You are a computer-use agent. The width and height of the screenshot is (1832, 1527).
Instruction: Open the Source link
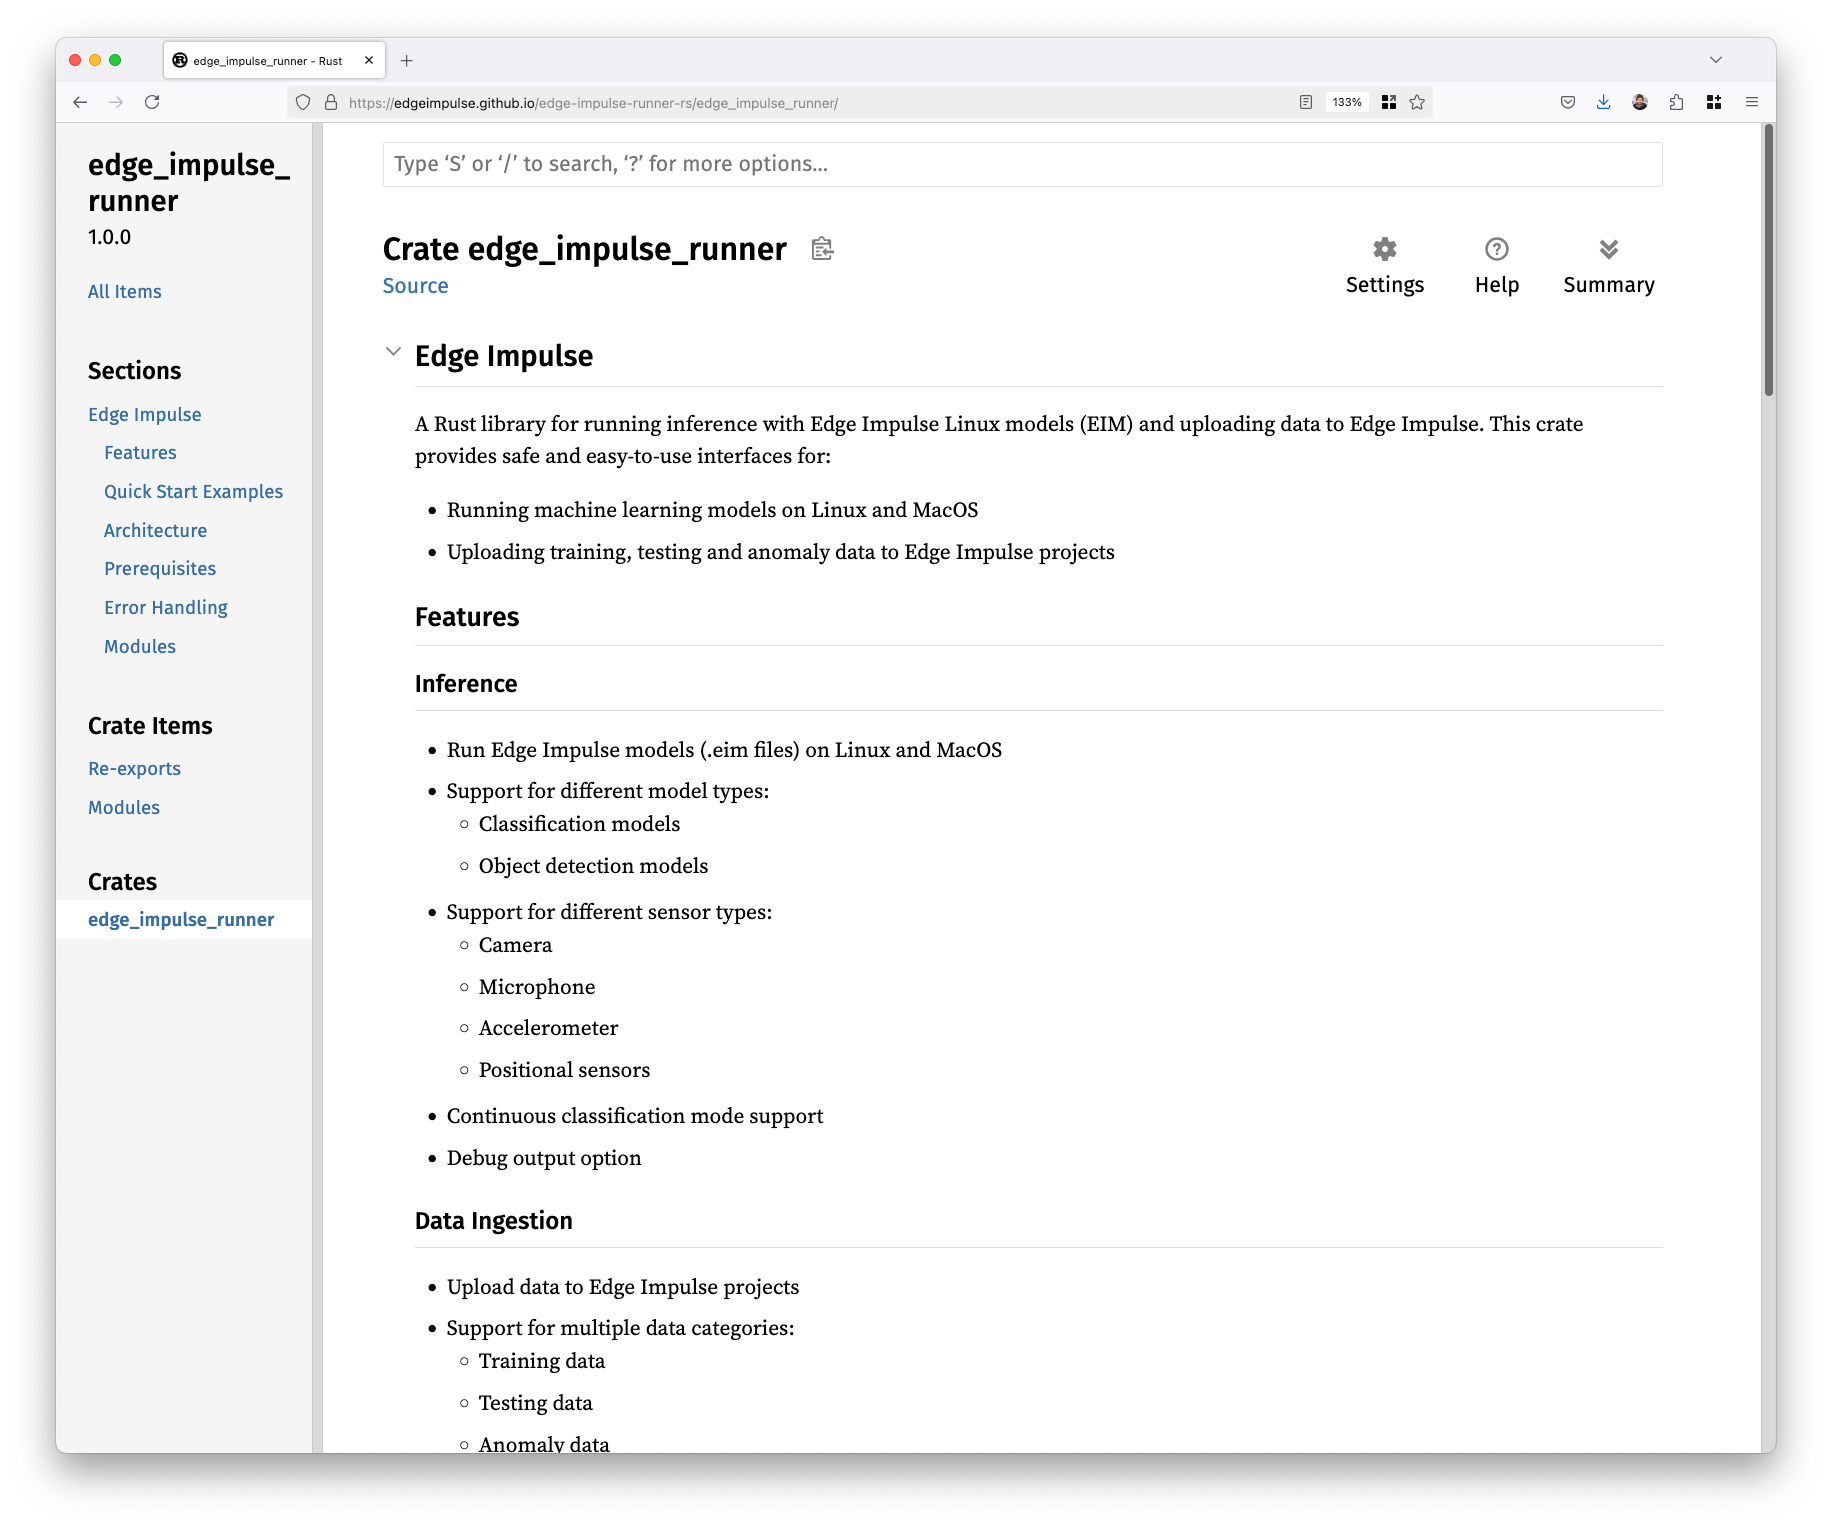pos(415,286)
